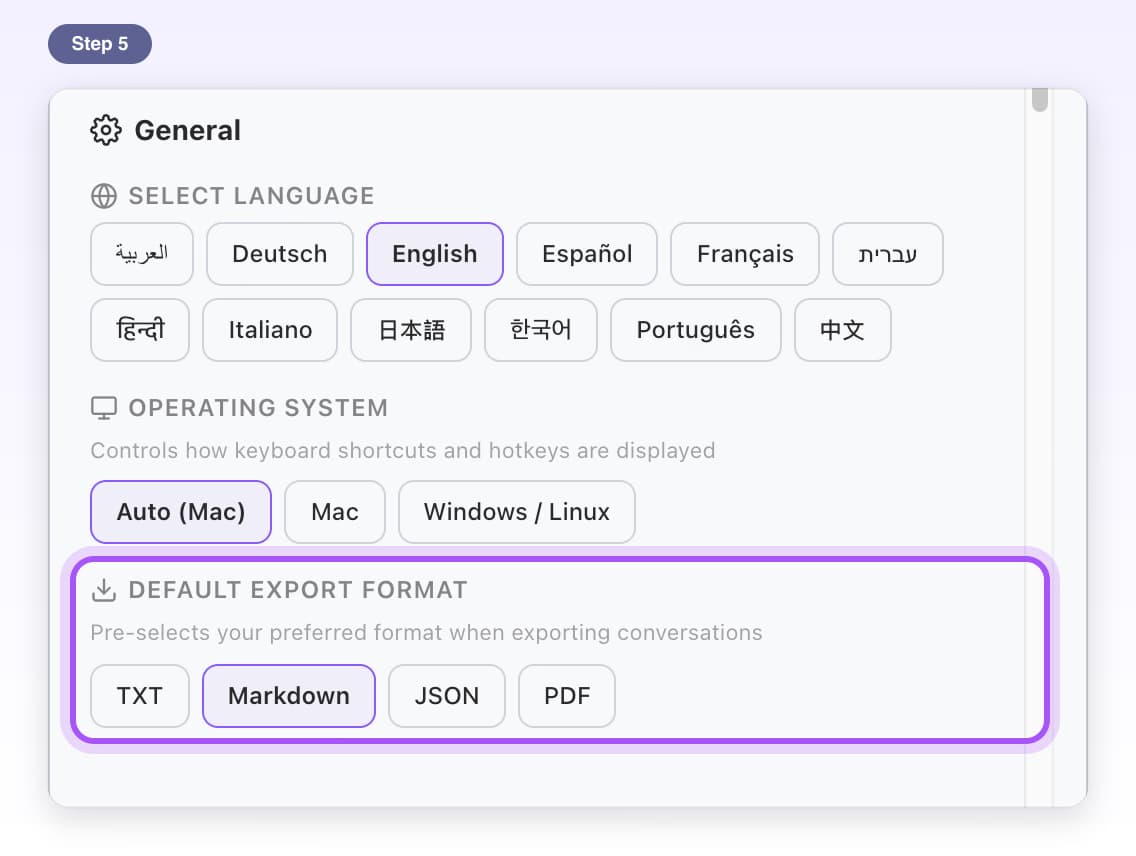1136x856 pixels.
Task: Click the OPERATING SYSTEM section label
Action: 258,408
